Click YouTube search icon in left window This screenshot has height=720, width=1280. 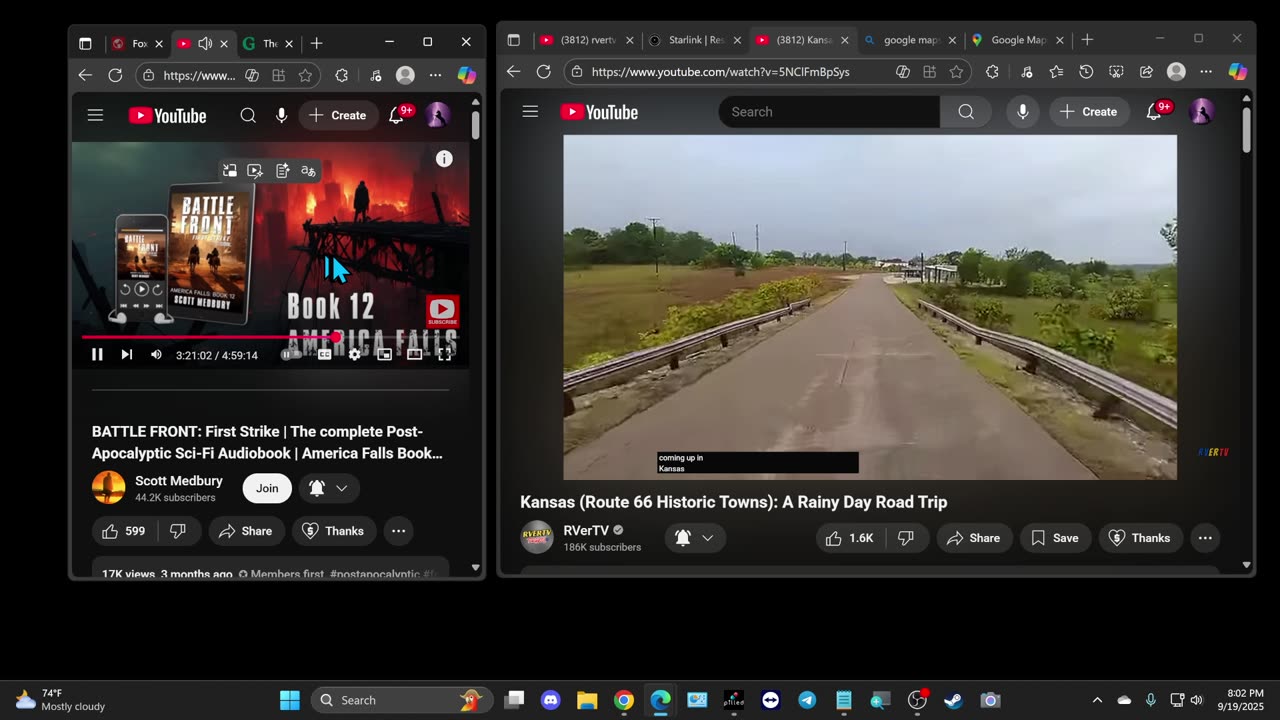(248, 115)
